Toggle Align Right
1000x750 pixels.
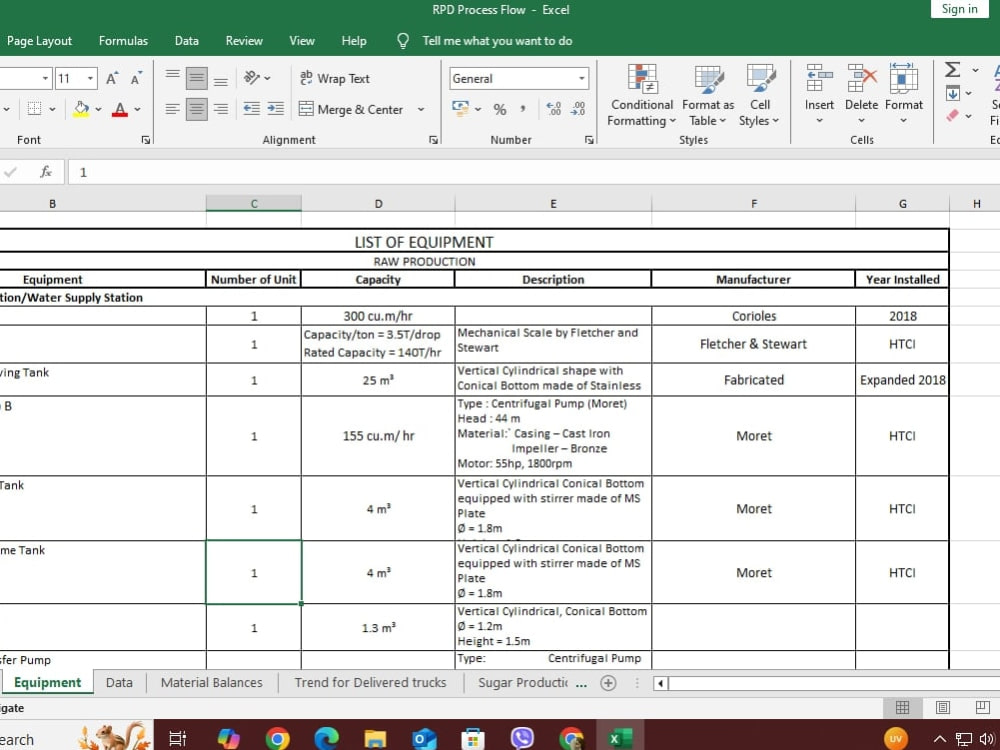[x=221, y=109]
